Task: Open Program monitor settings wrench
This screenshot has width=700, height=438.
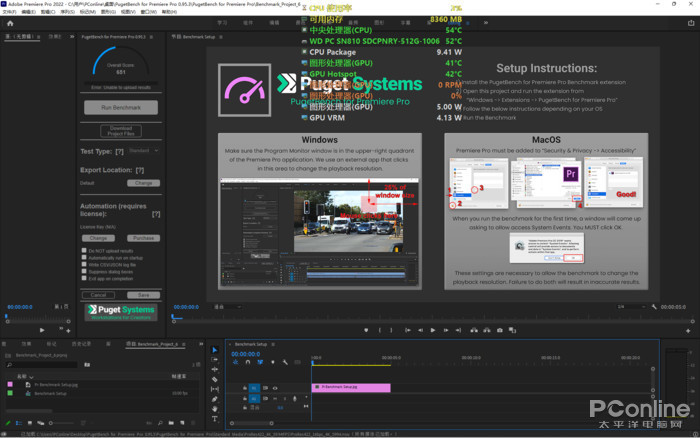Action: 654,307
